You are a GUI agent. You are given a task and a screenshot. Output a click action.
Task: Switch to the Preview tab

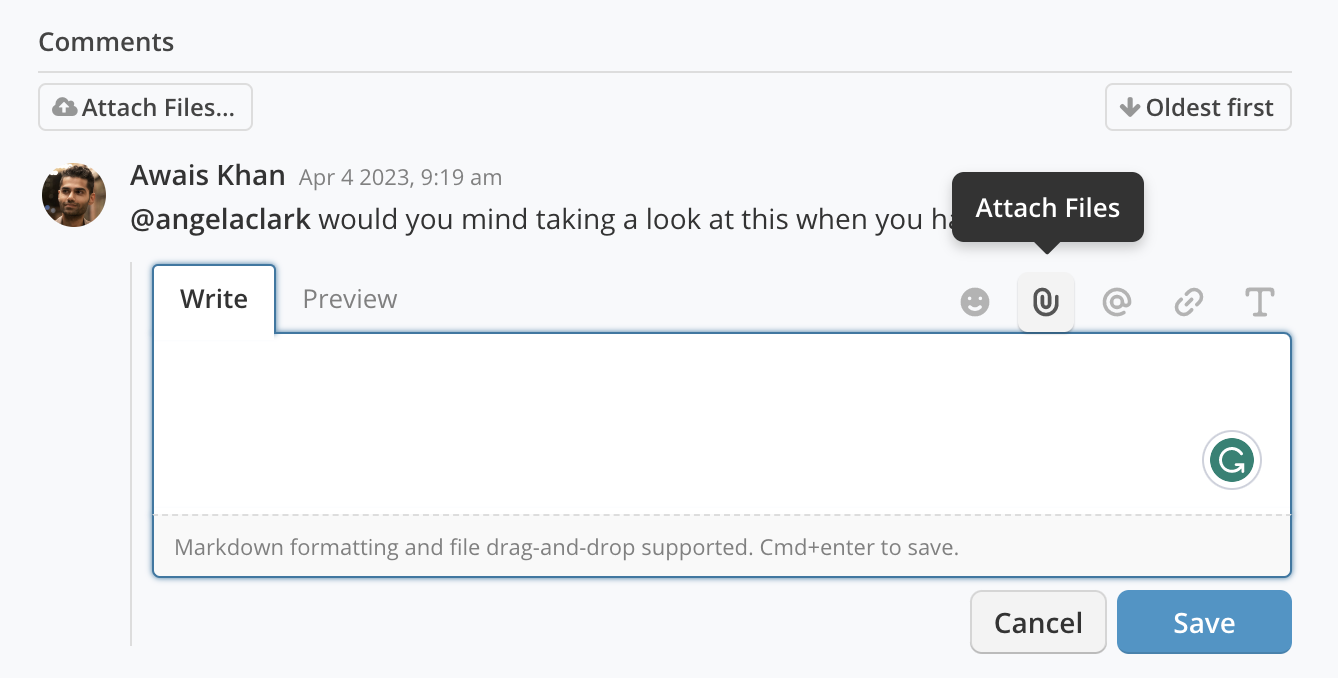click(350, 299)
